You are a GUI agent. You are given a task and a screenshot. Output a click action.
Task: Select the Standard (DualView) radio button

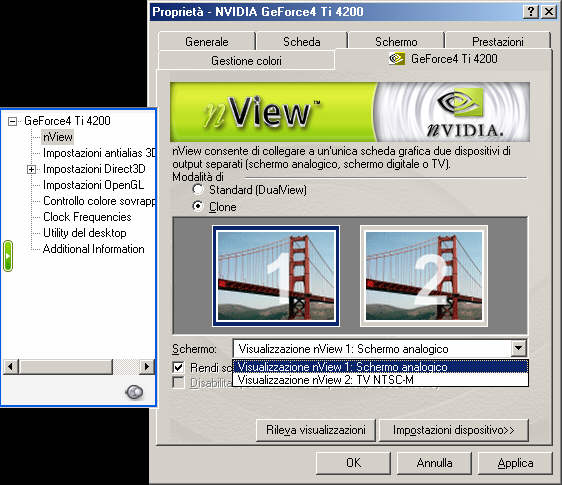point(197,189)
